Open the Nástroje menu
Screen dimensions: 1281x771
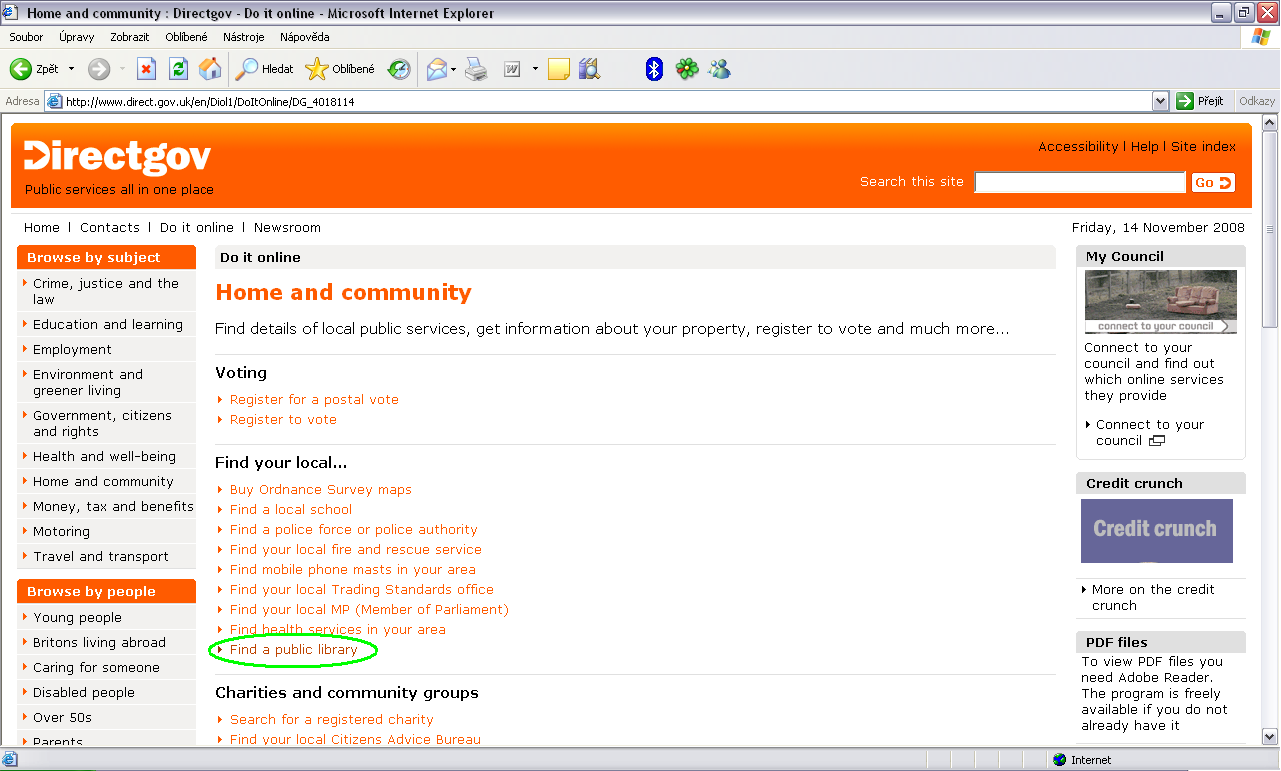(x=244, y=37)
